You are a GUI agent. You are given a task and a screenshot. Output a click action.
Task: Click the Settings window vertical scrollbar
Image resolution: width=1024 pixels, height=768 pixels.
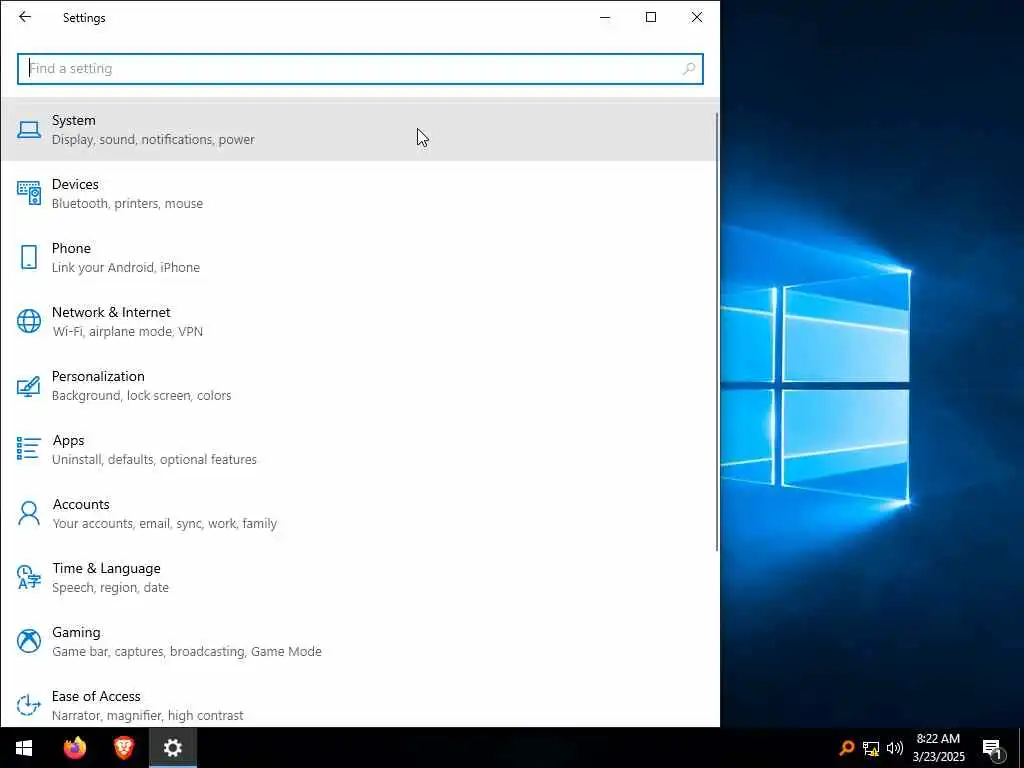pos(718,332)
